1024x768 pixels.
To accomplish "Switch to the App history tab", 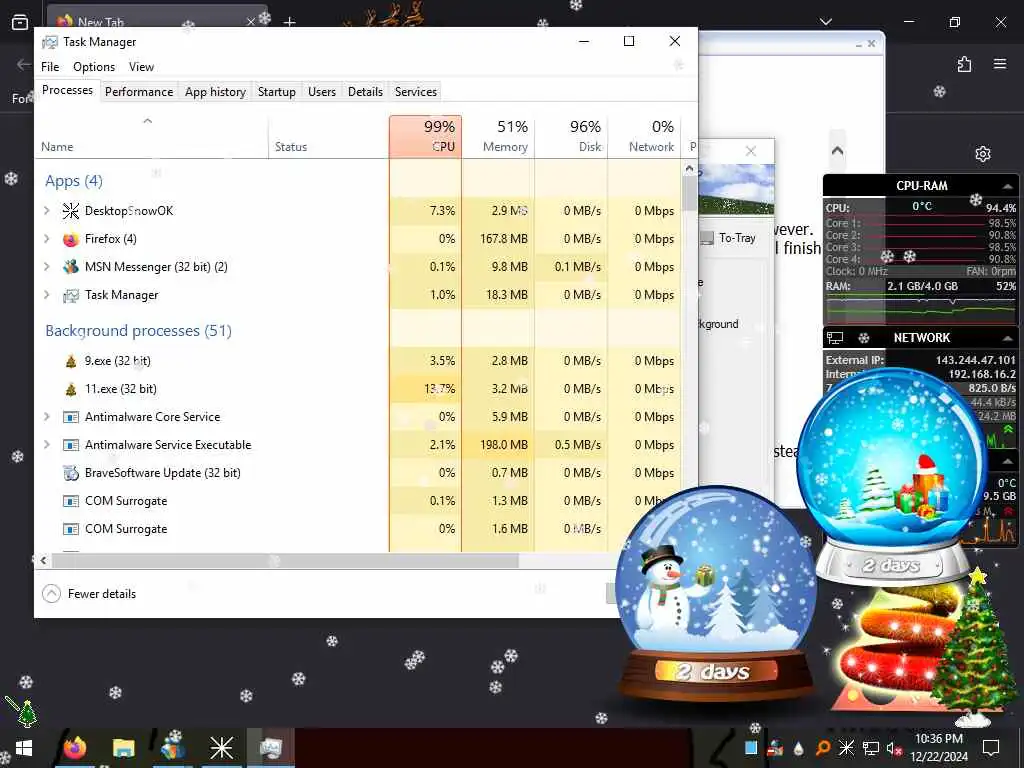I will point(216,91).
